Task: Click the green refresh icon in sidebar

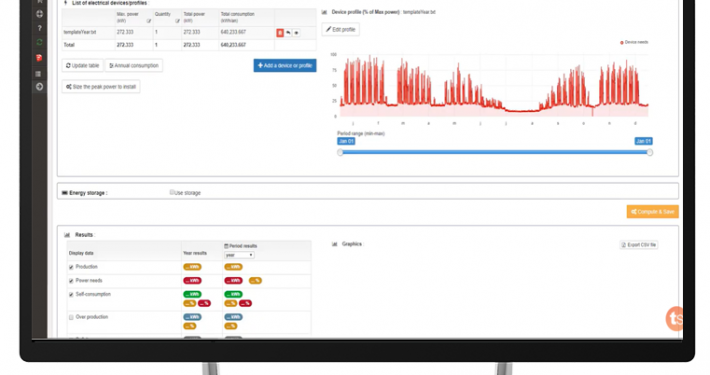Action: tap(39, 42)
